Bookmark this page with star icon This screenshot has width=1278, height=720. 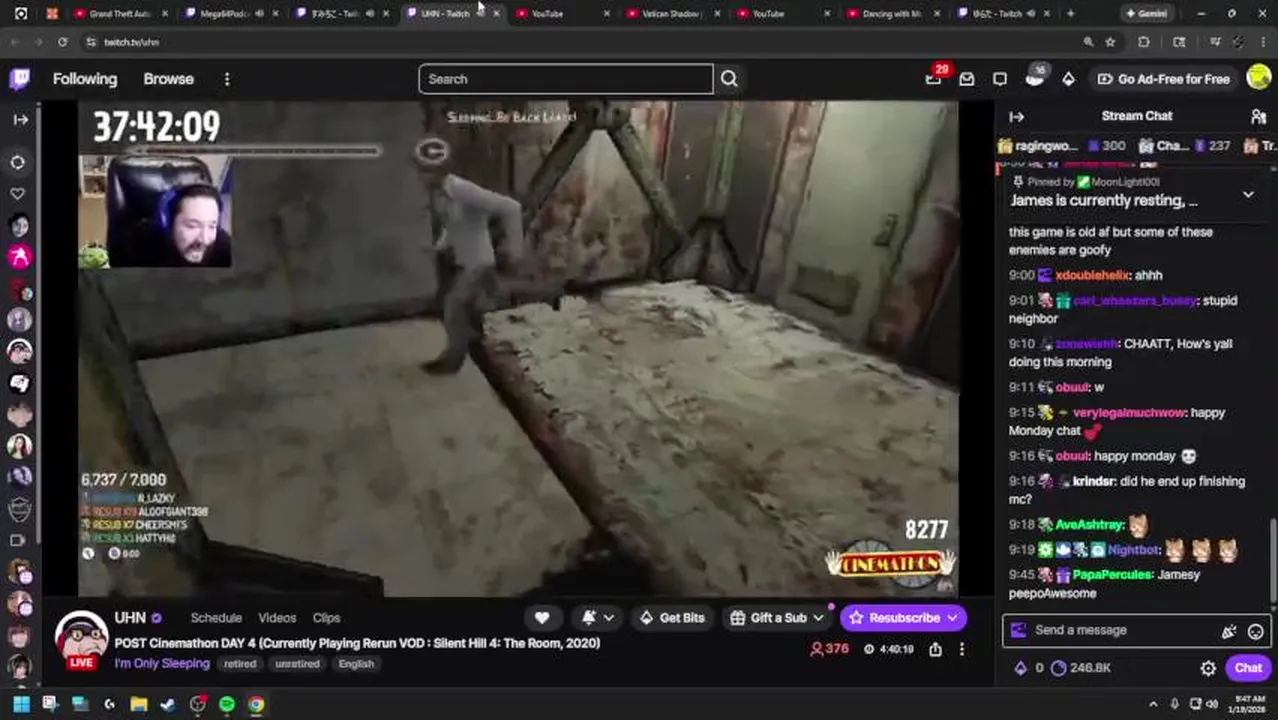click(1110, 42)
